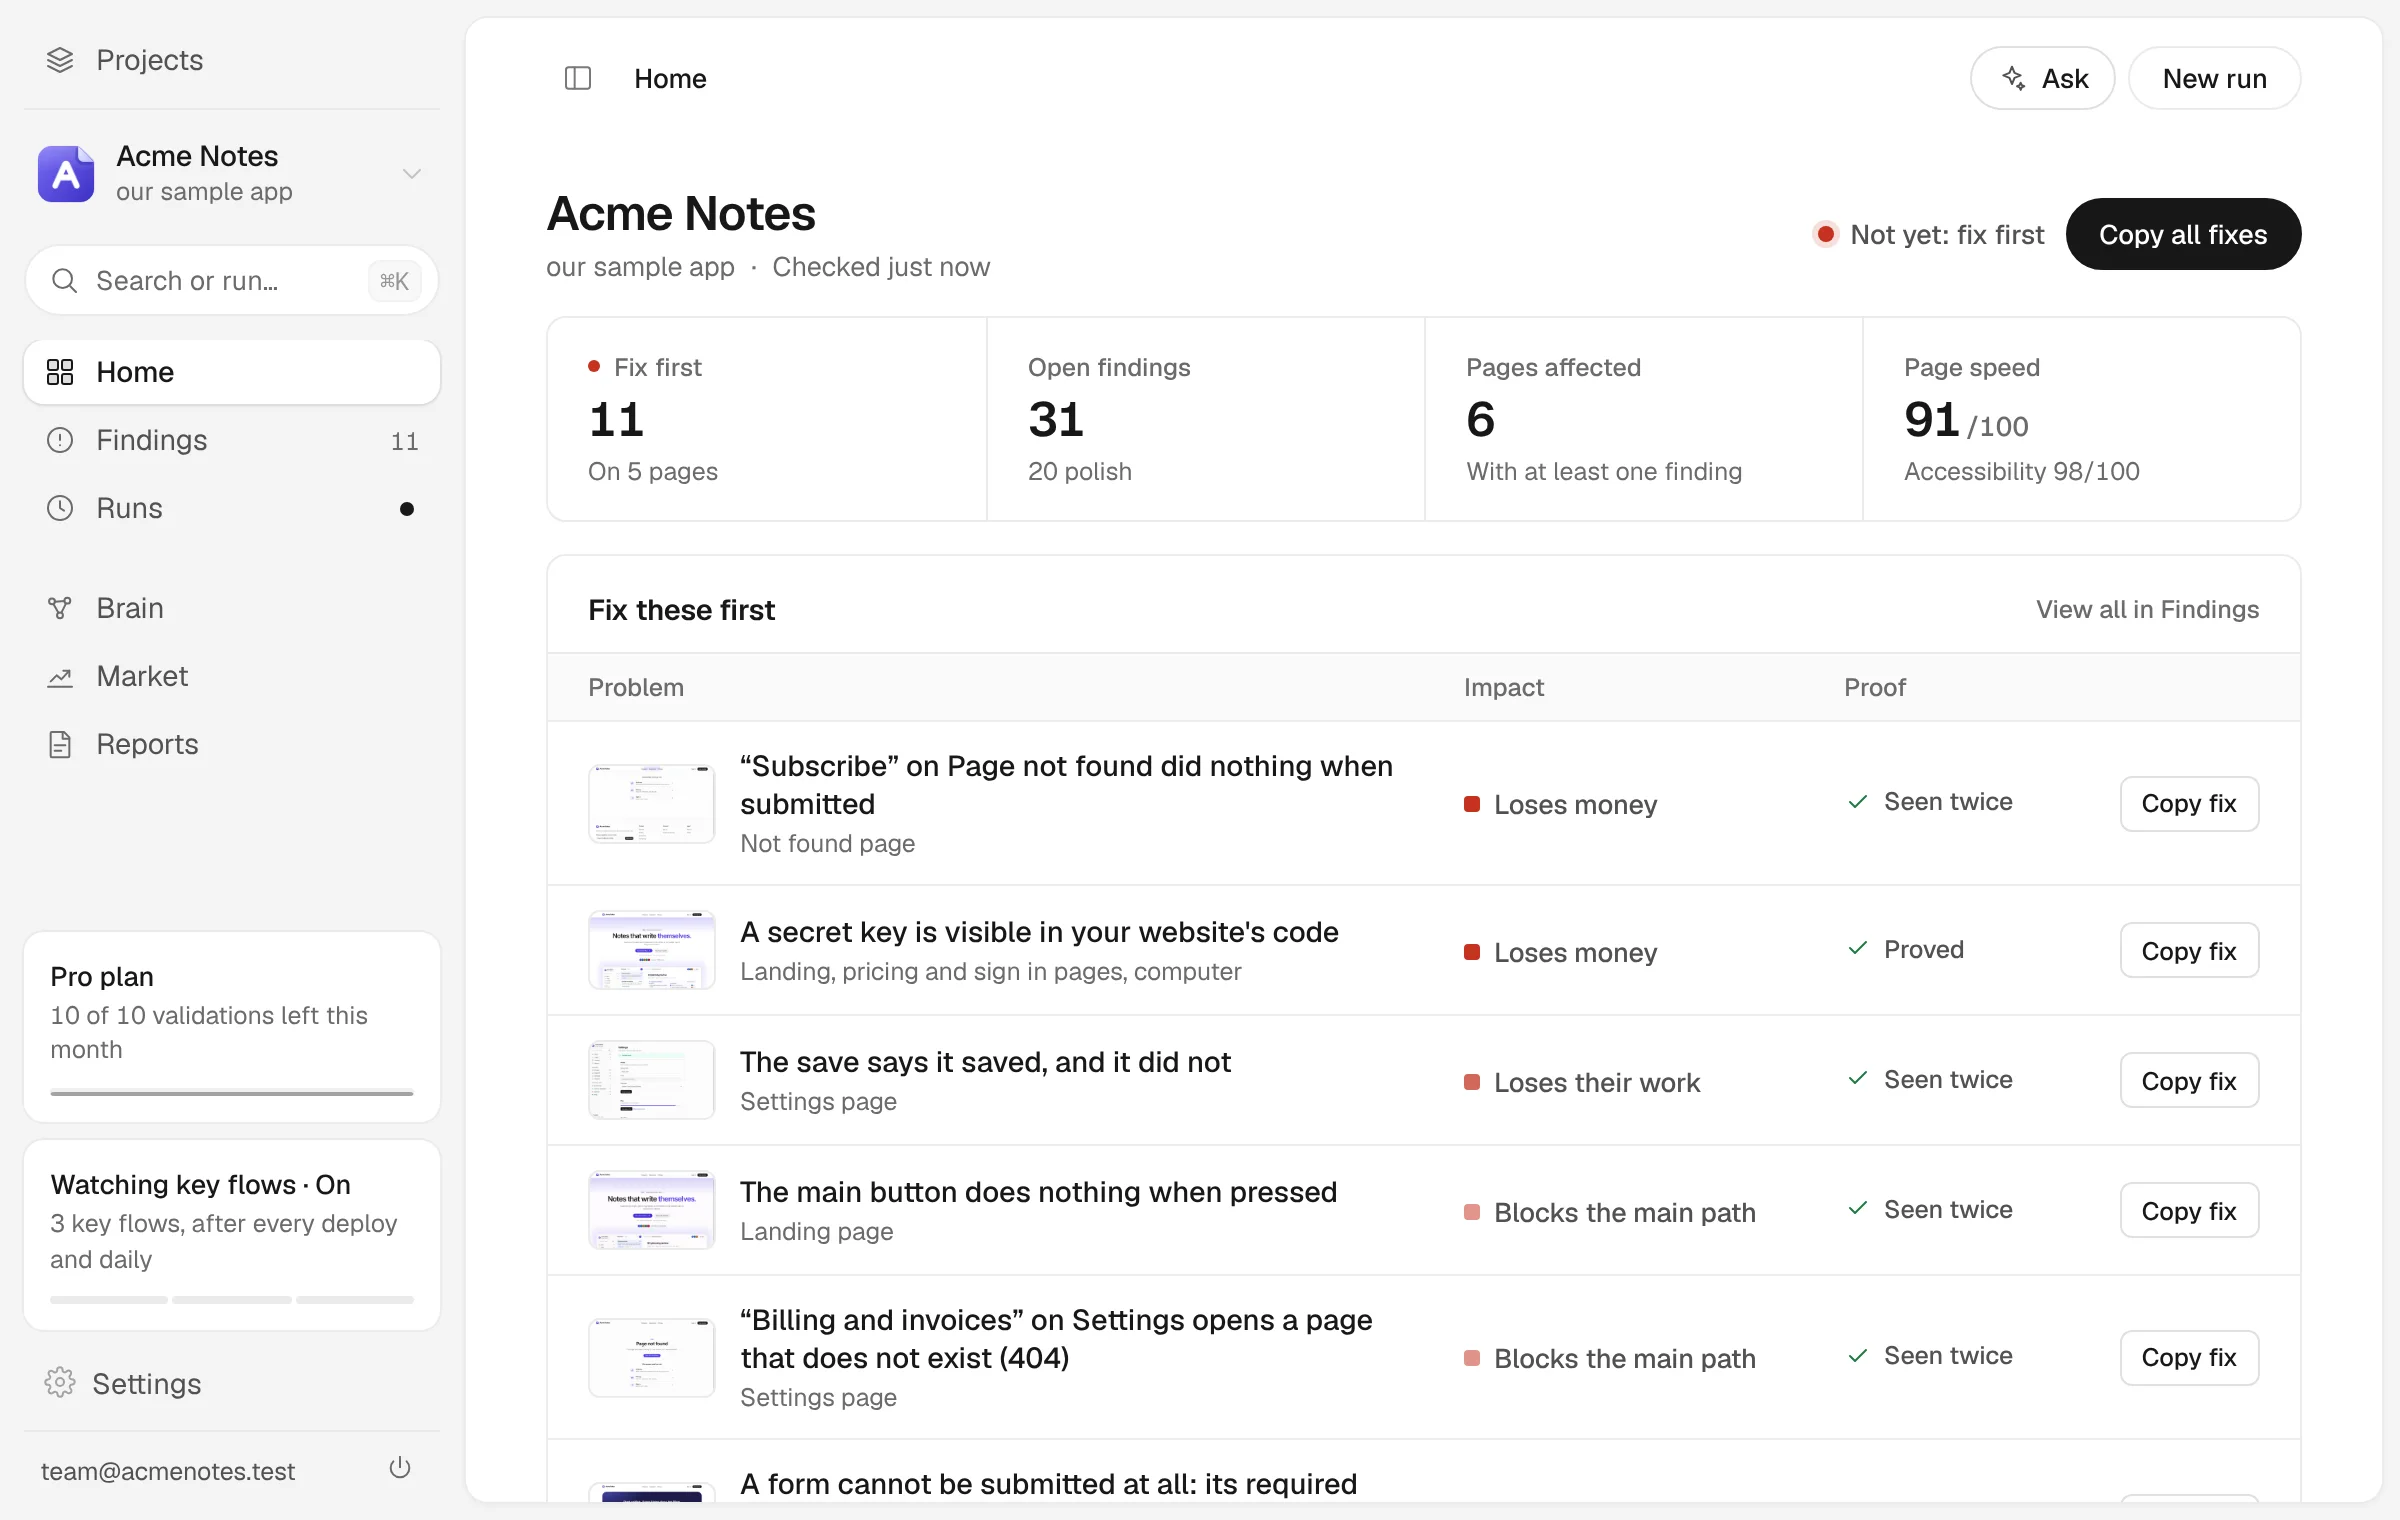Click the Runs clock icon
Screen dimensions: 2400x1520
coord(60,508)
